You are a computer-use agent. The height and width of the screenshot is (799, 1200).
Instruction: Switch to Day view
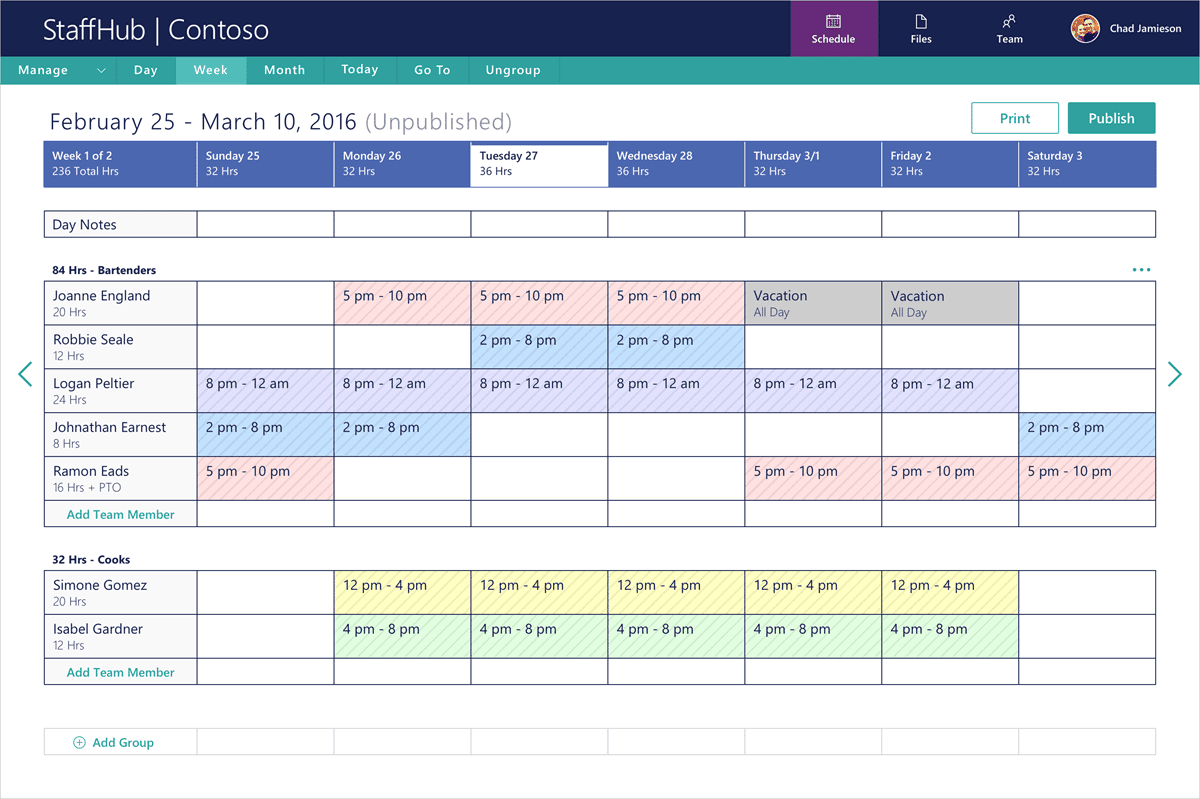[x=146, y=70]
